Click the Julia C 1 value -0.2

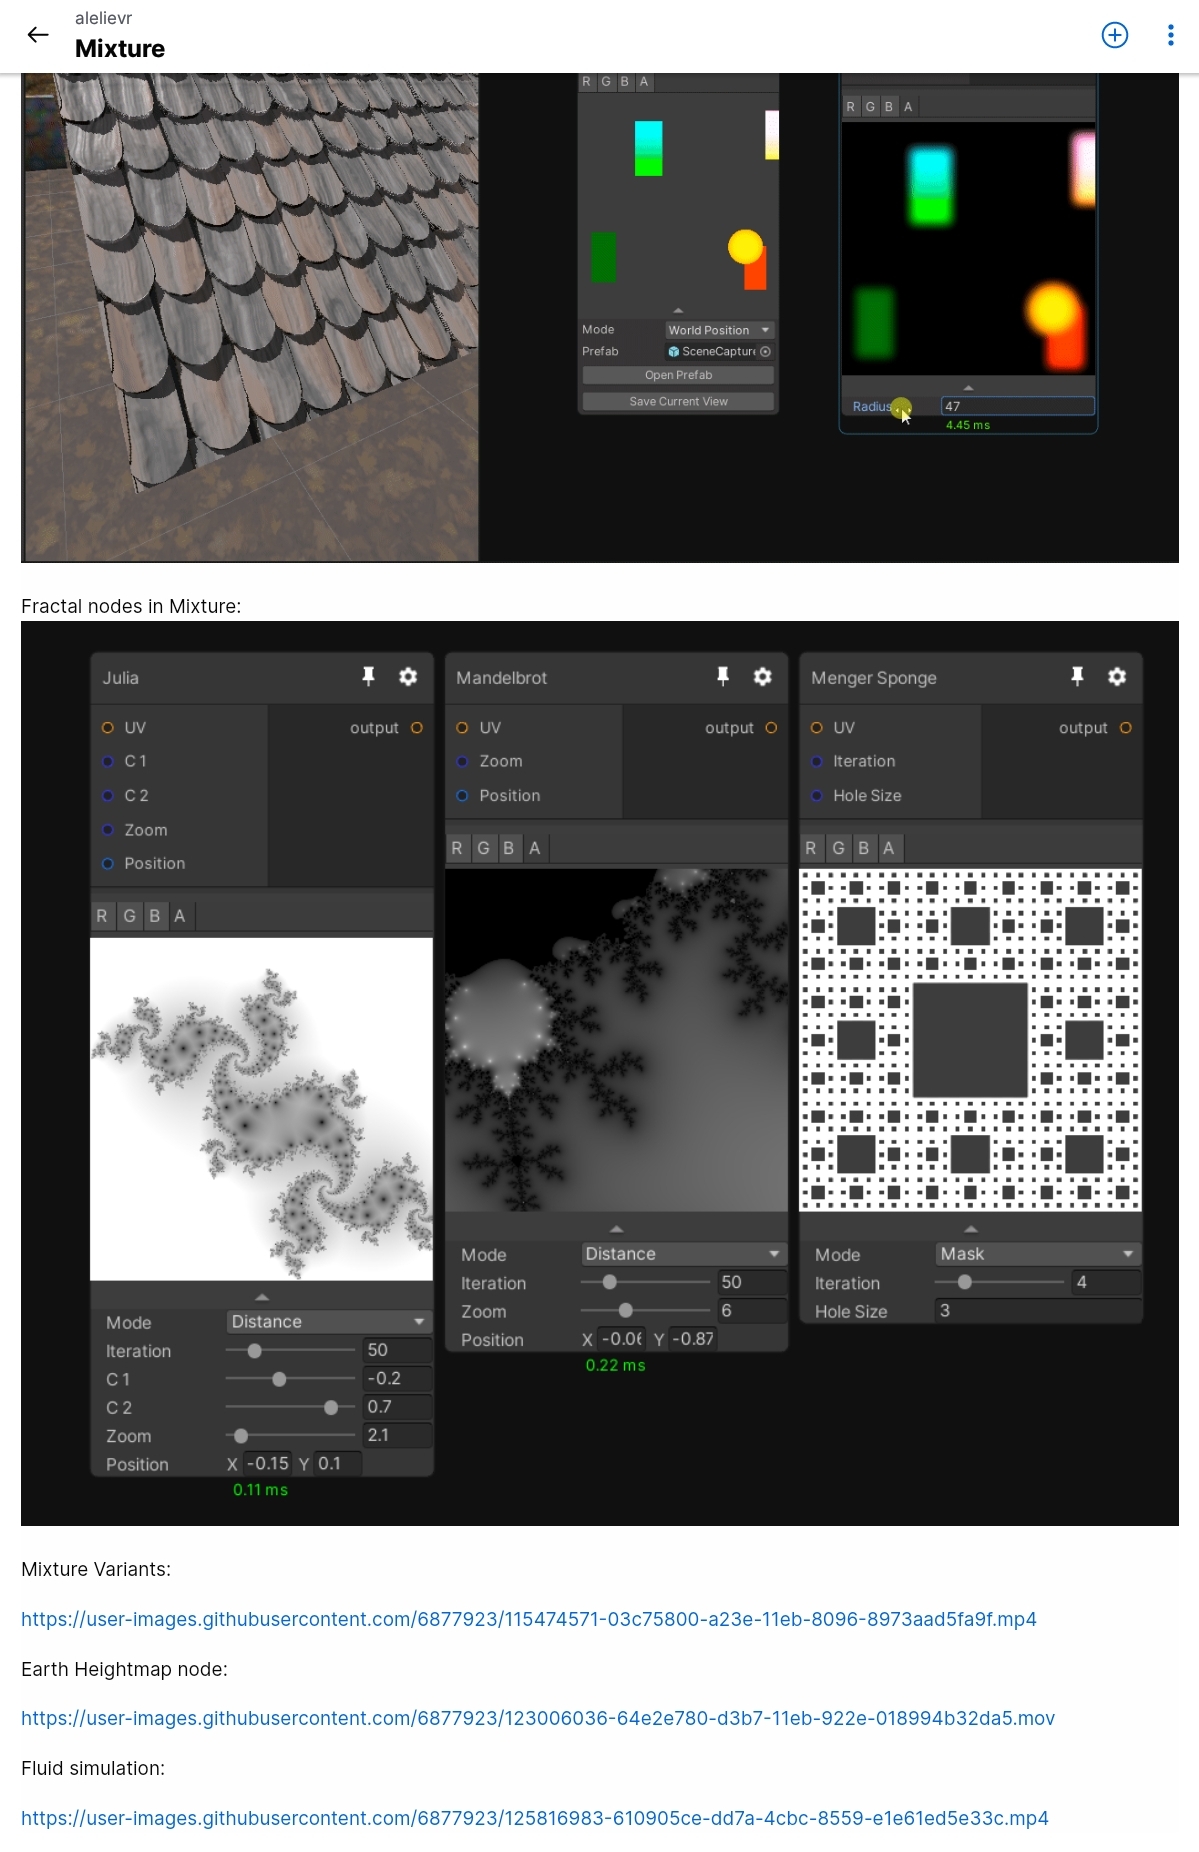[x=397, y=1378]
